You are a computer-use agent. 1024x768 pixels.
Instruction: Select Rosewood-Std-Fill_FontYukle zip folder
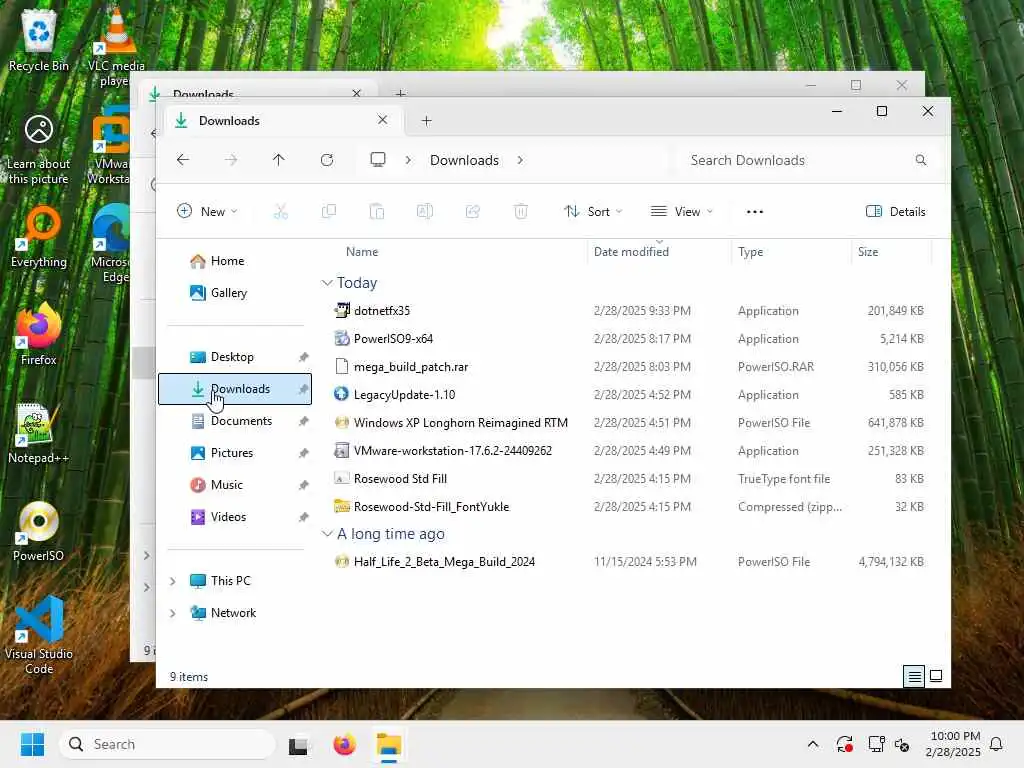(x=431, y=507)
